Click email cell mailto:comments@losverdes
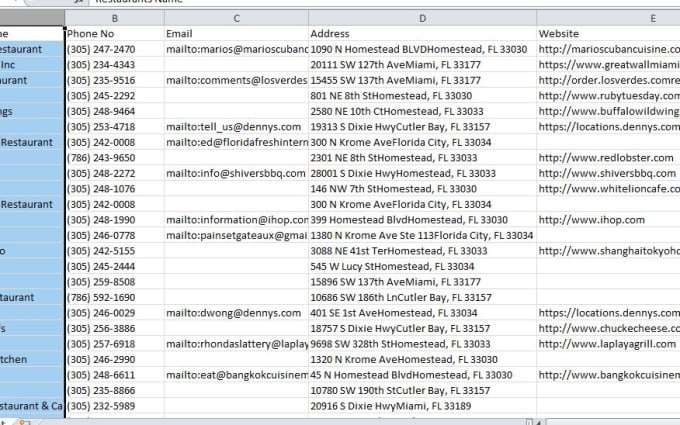 [236, 80]
